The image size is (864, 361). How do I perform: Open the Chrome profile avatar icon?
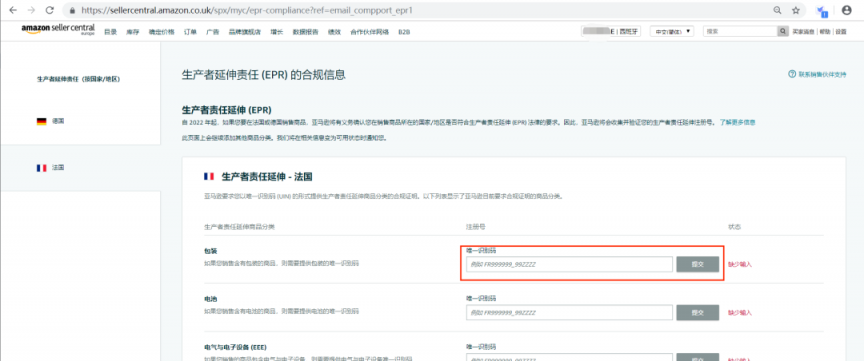coord(847,10)
